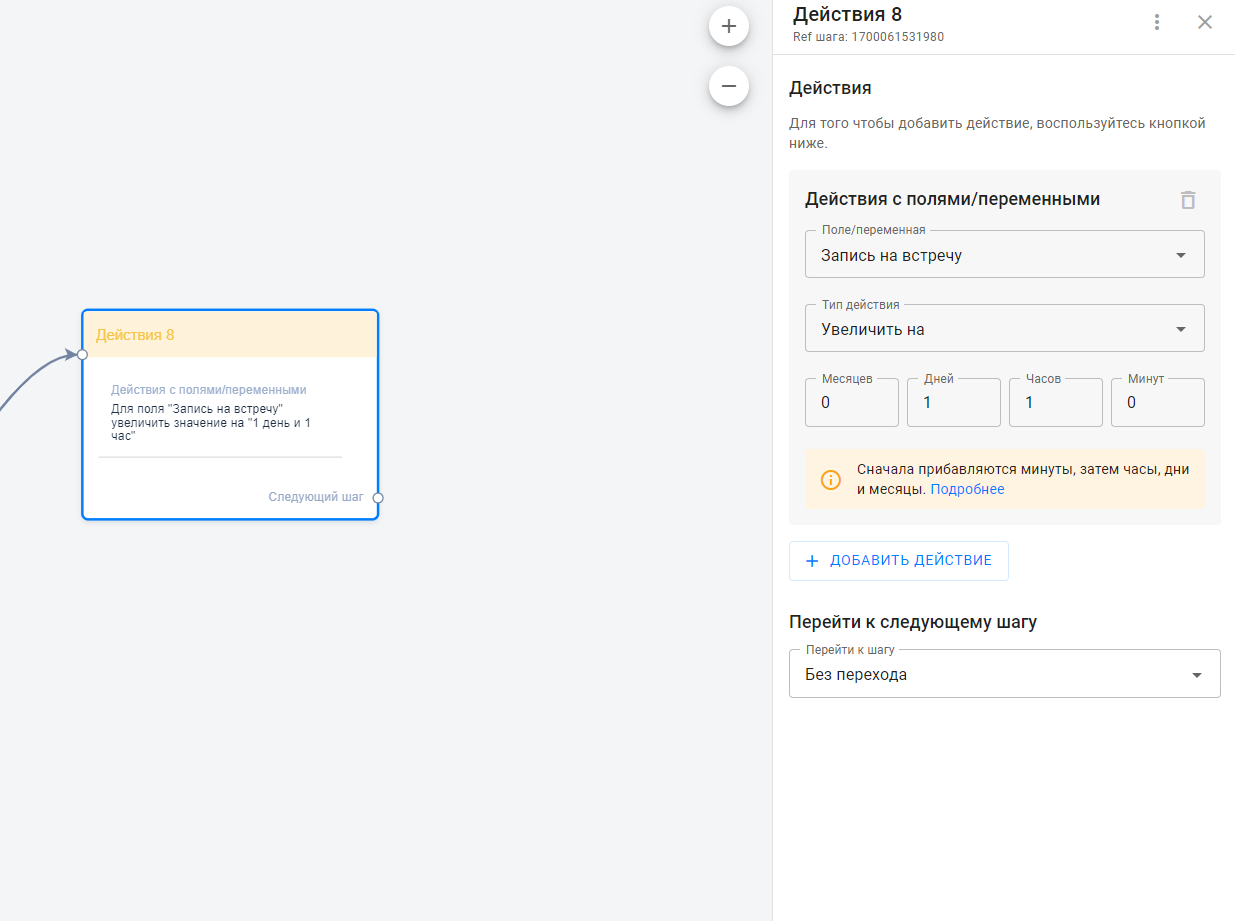The height and width of the screenshot is (921, 1235).
Task: Expand the Тип действия dropdown
Action: coord(1004,329)
